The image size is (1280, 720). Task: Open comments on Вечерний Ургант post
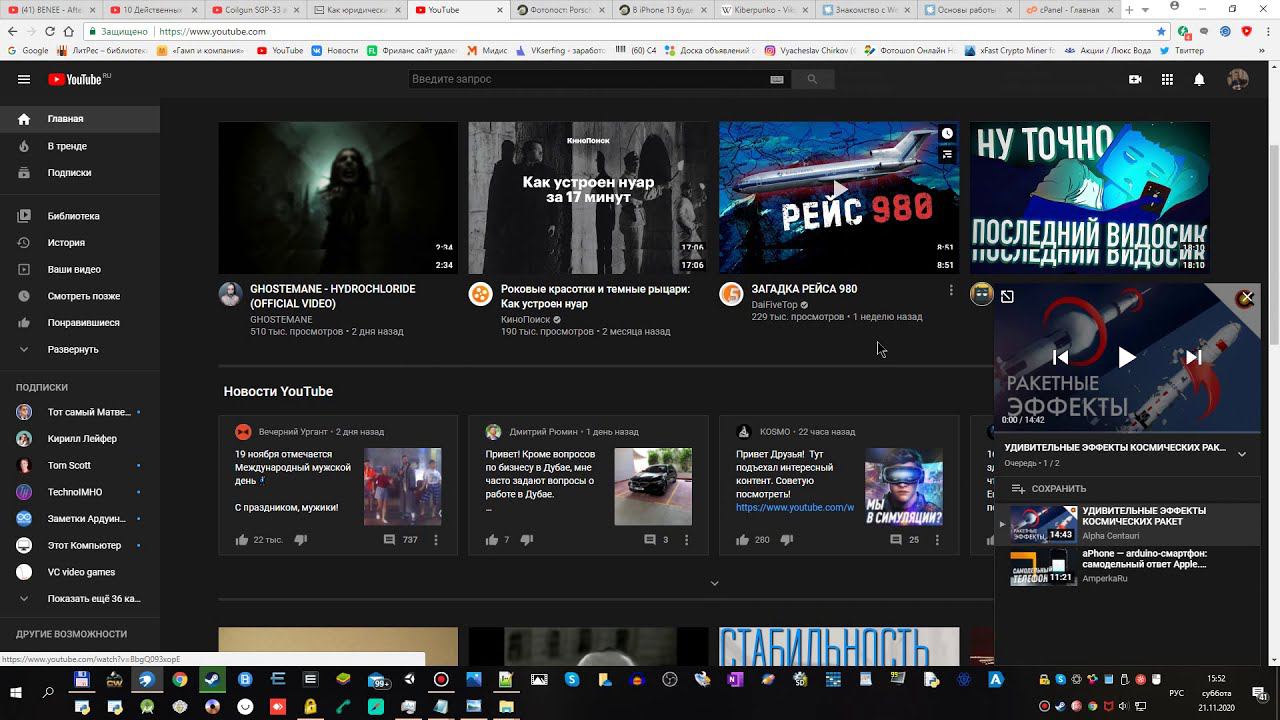click(390, 540)
